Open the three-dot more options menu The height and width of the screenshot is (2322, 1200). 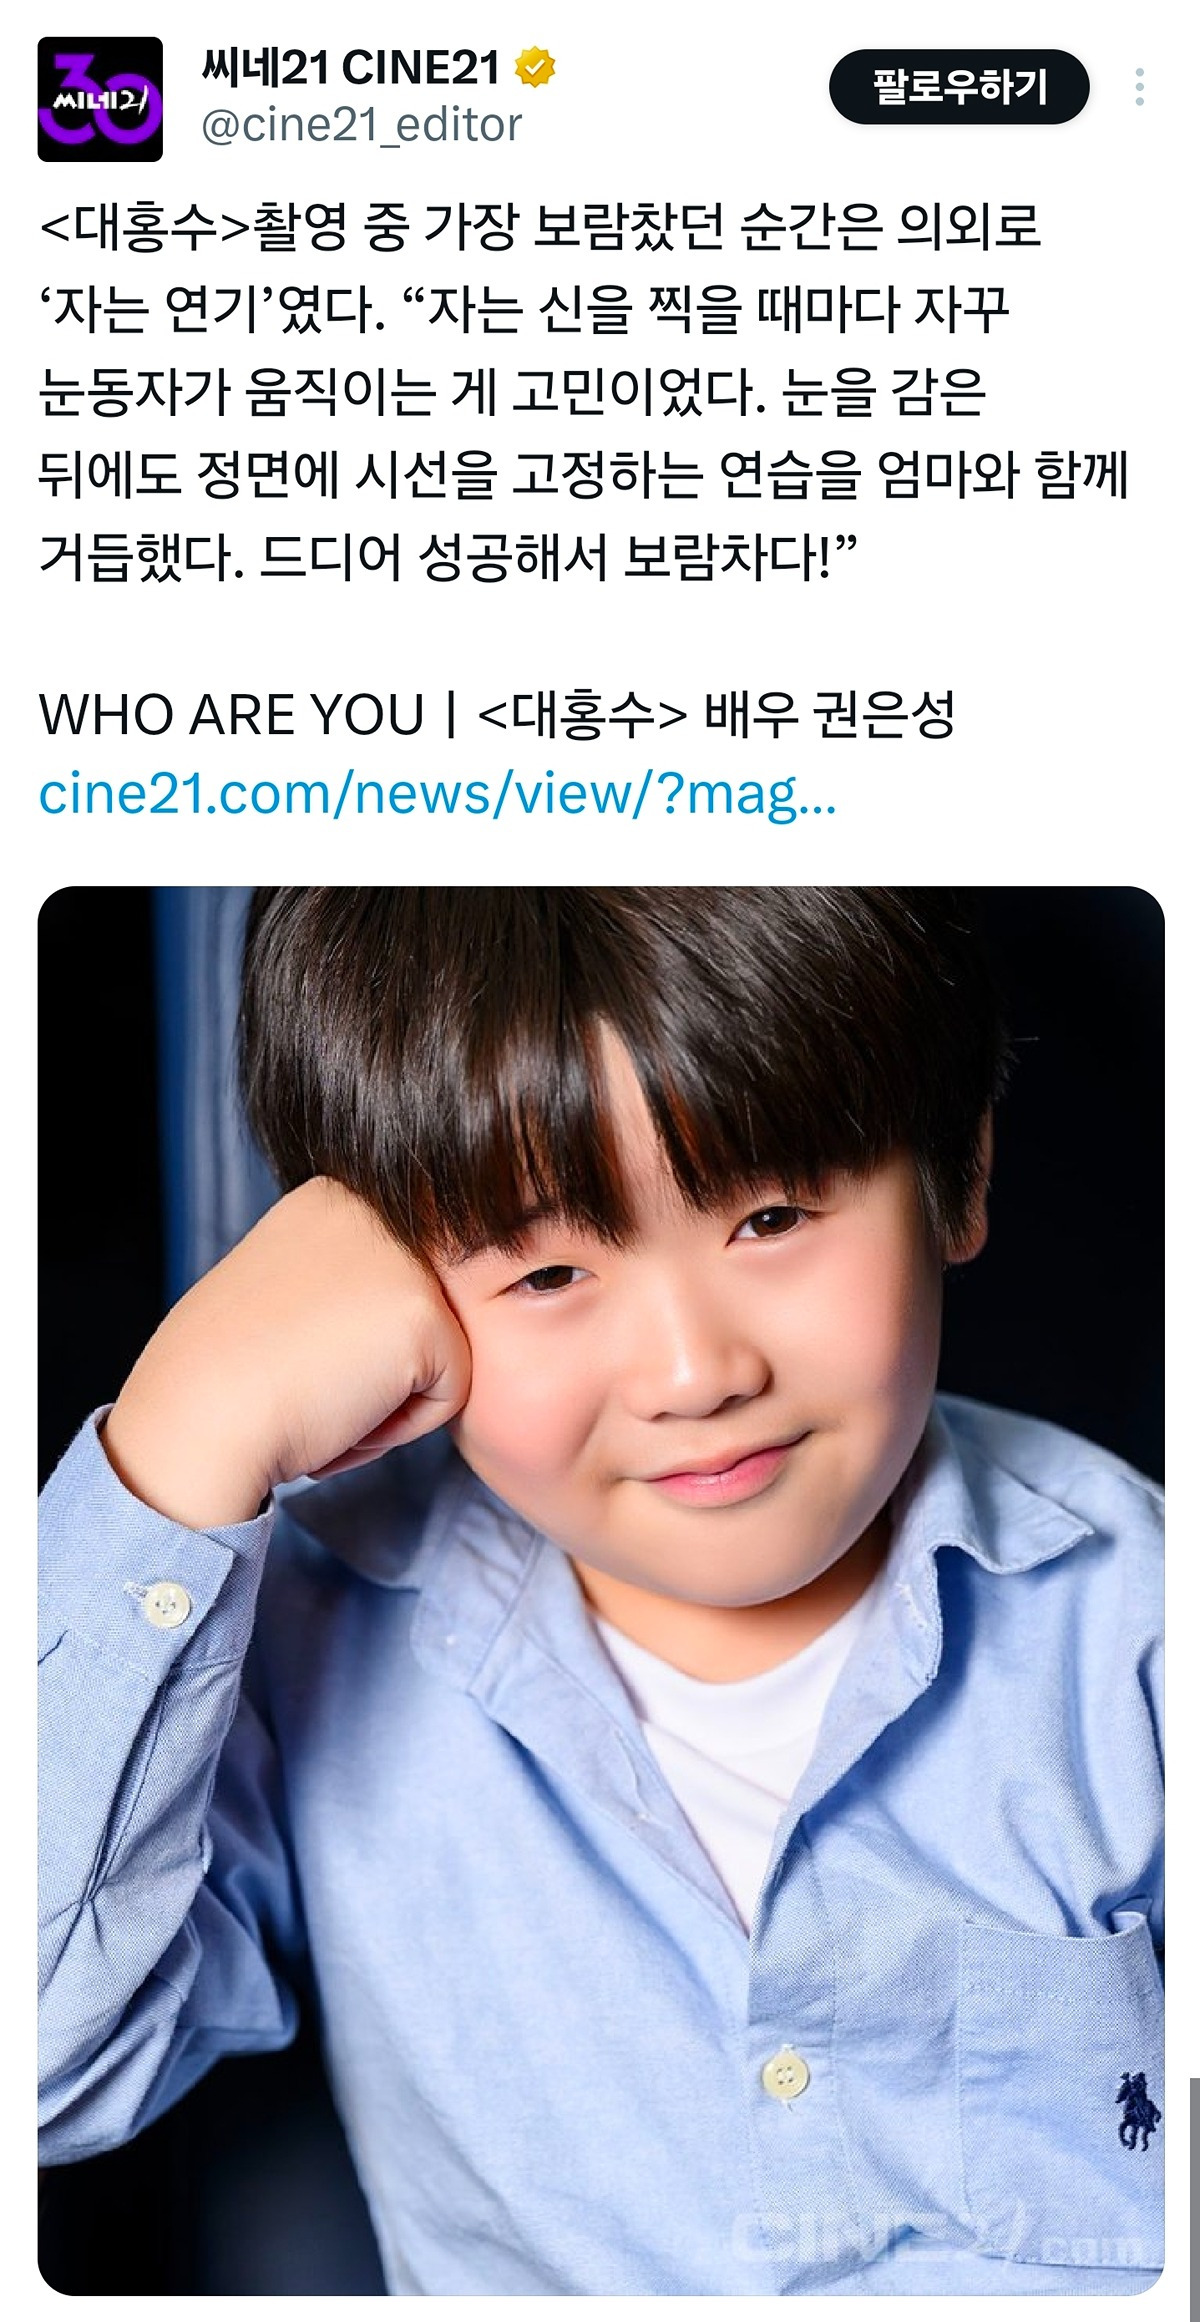[x=1139, y=87]
